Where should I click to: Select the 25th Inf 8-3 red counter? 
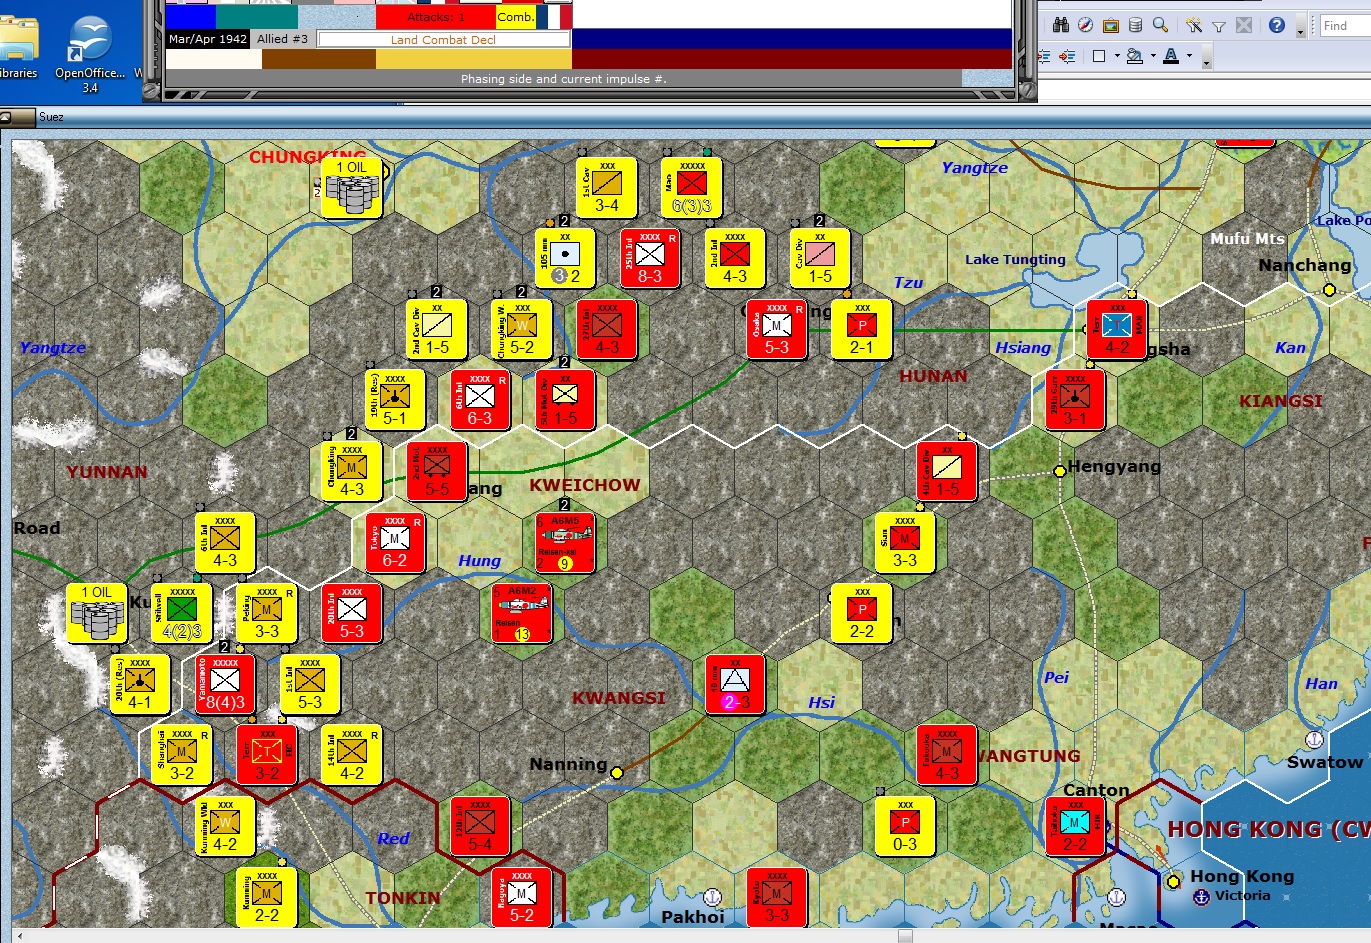tap(650, 258)
